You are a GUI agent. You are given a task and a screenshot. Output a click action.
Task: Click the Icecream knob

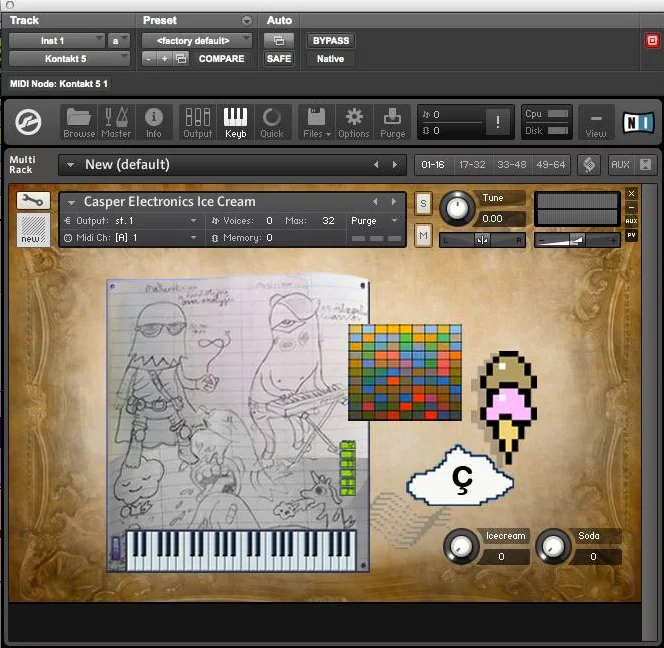pyautogui.click(x=461, y=546)
